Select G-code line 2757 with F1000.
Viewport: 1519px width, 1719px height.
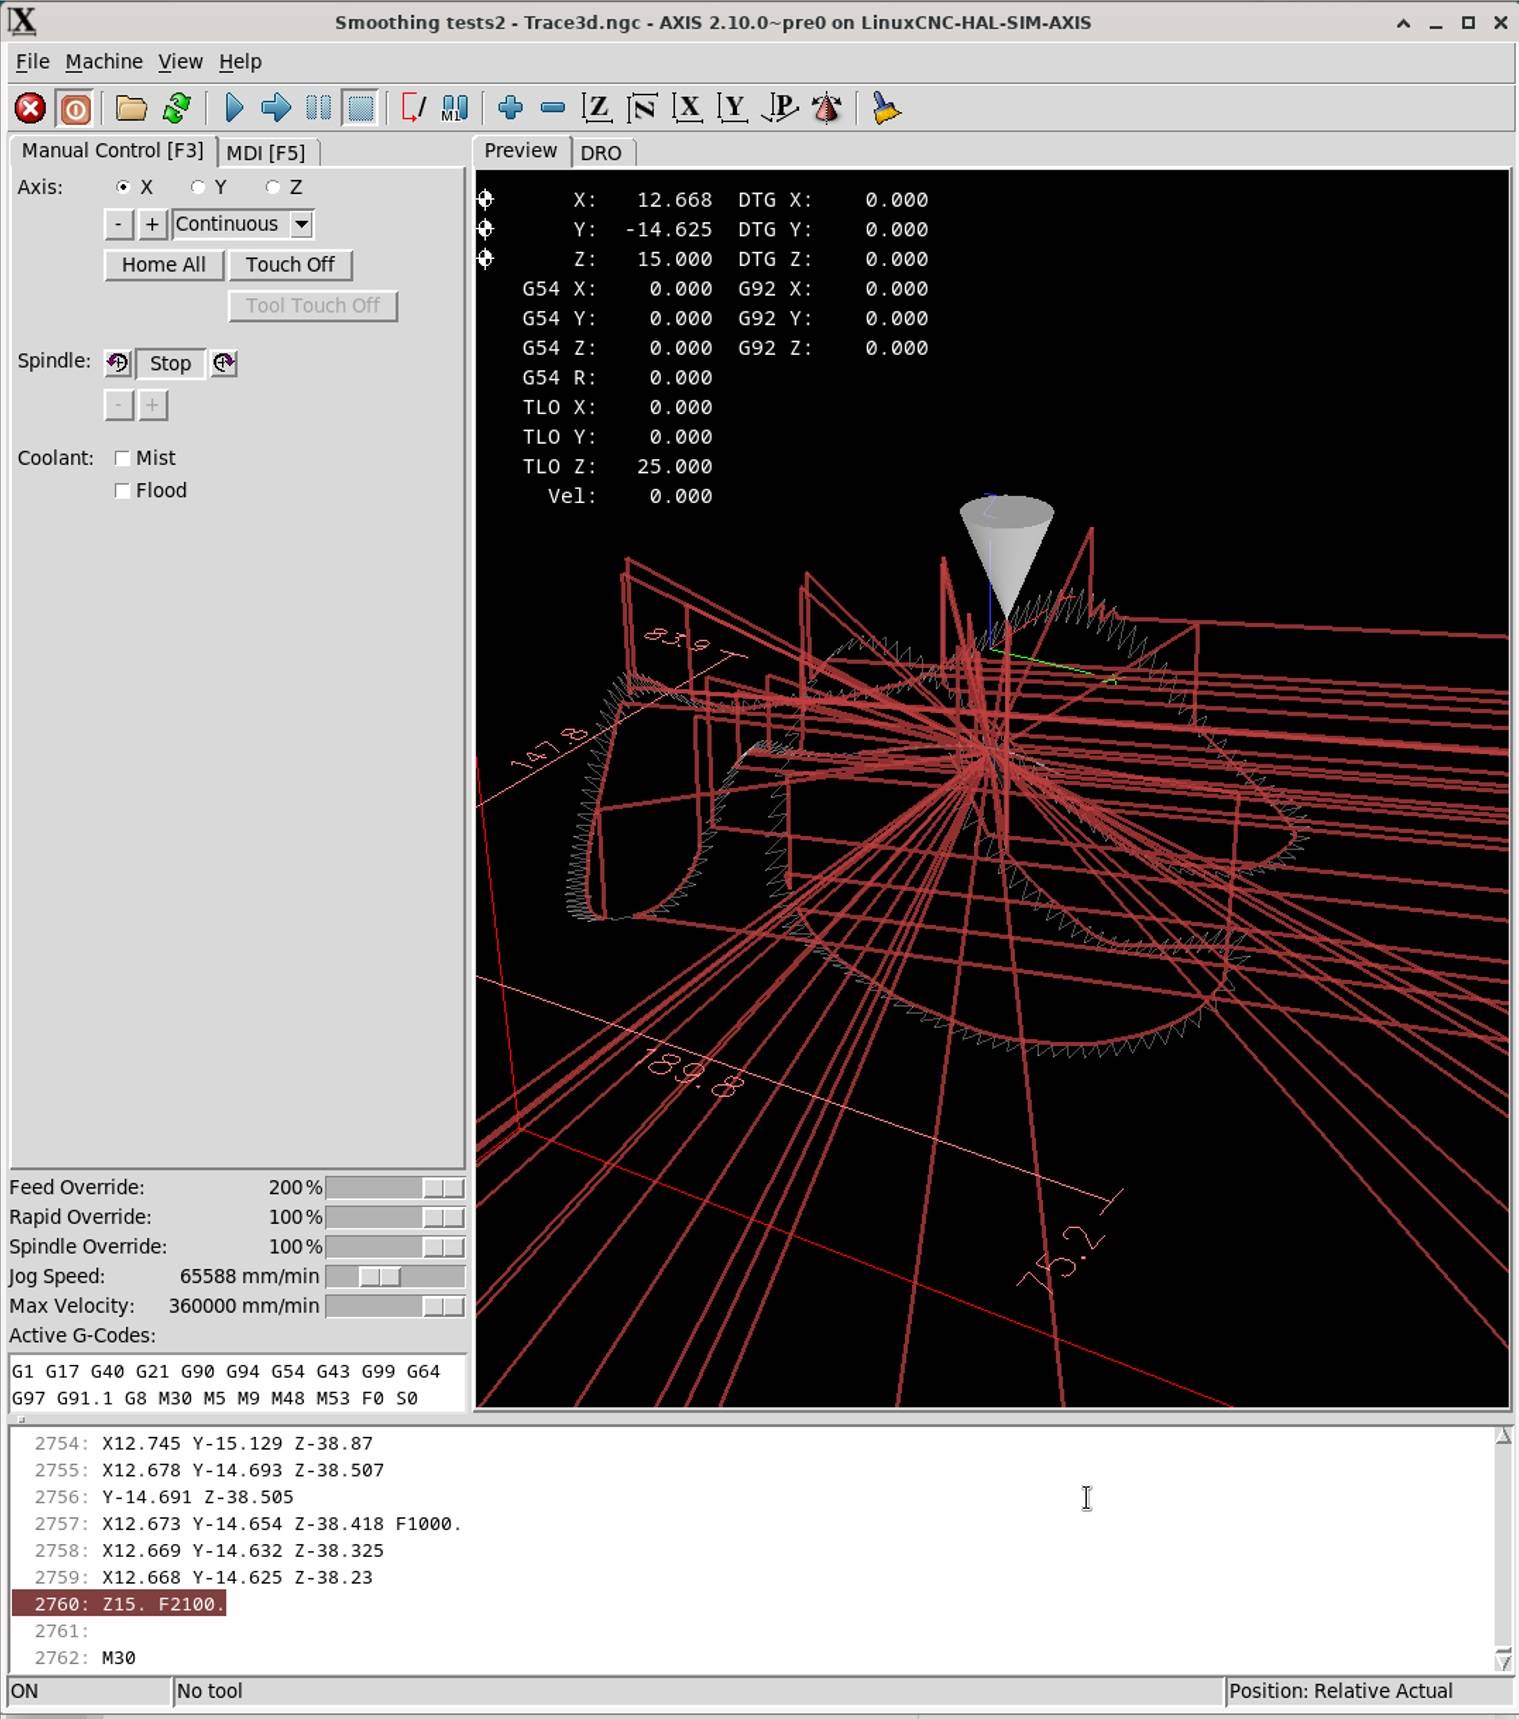[281, 1524]
